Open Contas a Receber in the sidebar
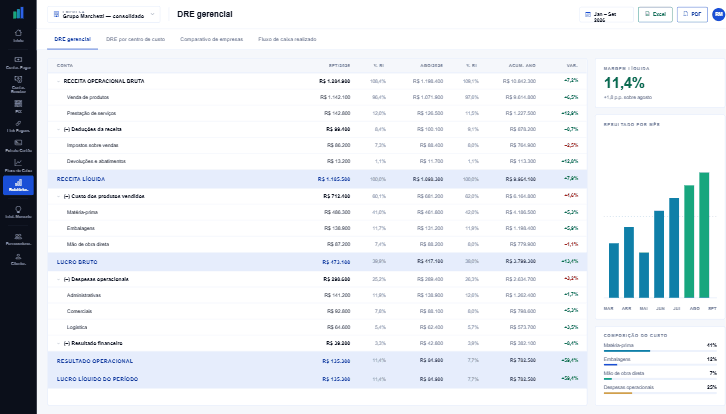726x414 pixels. coord(18,84)
